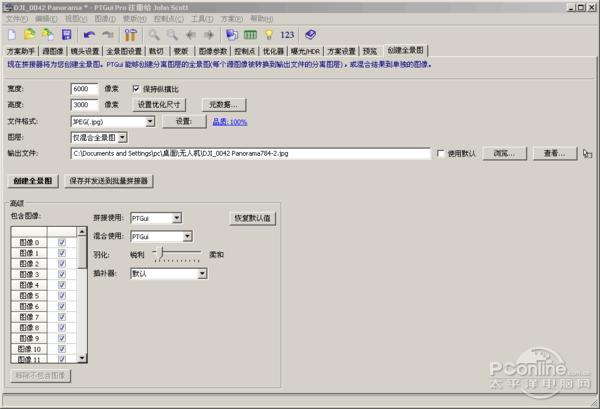The height and width of the screenshot is (409, 600).
Task: Click the first magnifier zoom icon
Action: pyautogui.click(x=154, y=35)
